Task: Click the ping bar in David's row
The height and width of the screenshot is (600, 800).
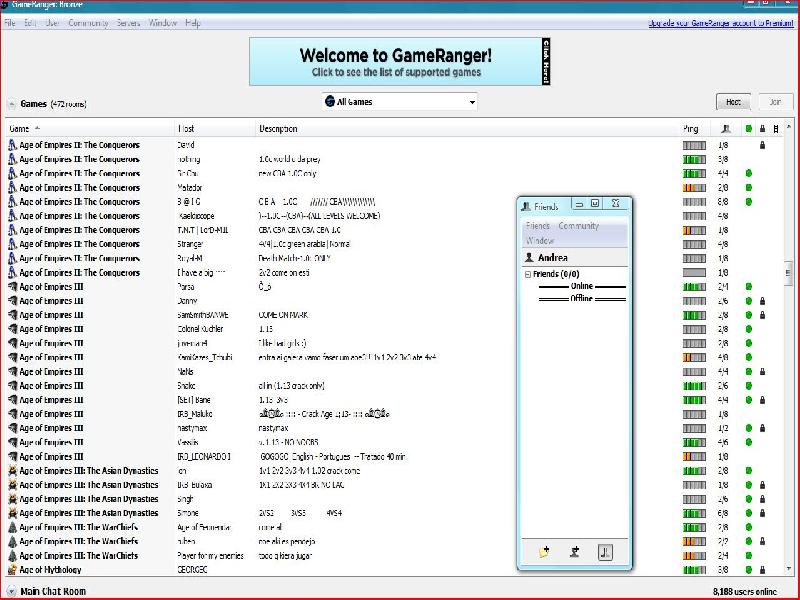Action: click(x=694, y=145)
